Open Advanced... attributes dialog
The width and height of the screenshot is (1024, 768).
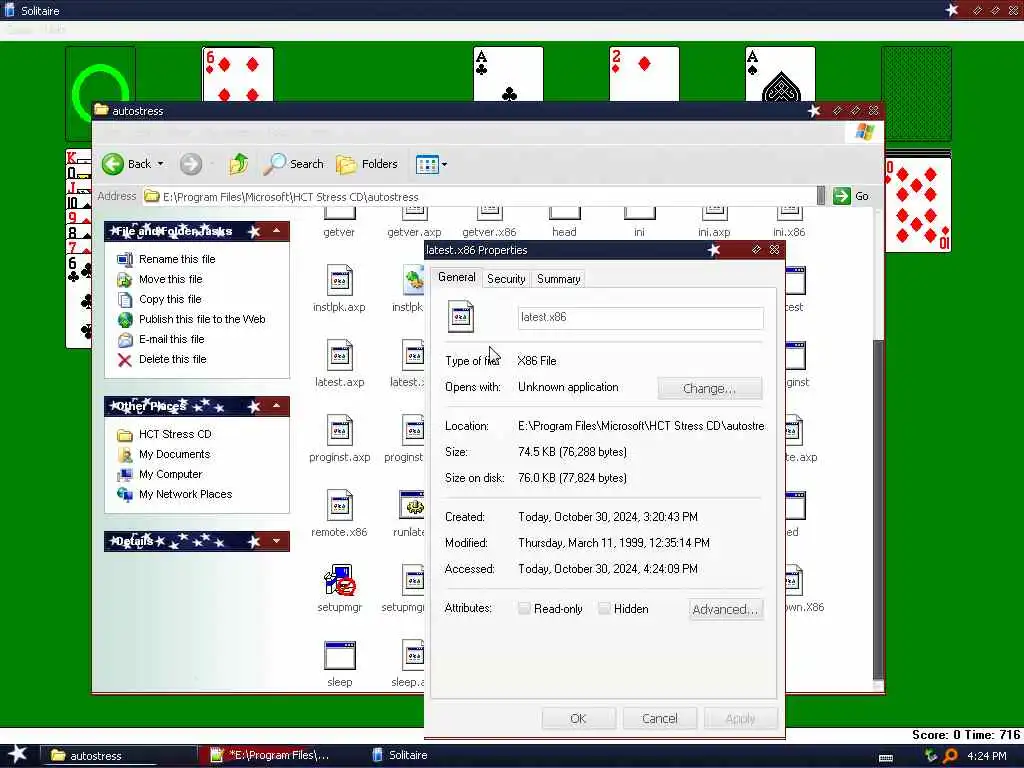[726, 609]
